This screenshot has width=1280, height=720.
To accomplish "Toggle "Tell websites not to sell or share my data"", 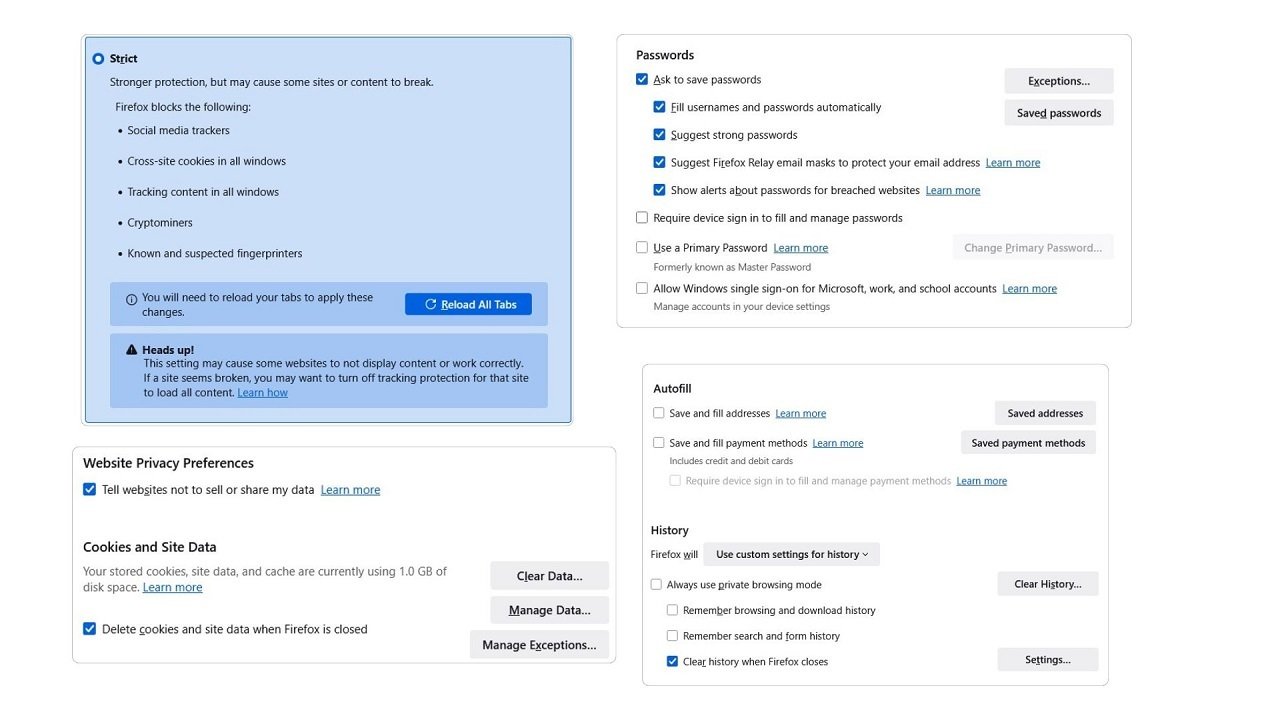I will pos(90,489).
